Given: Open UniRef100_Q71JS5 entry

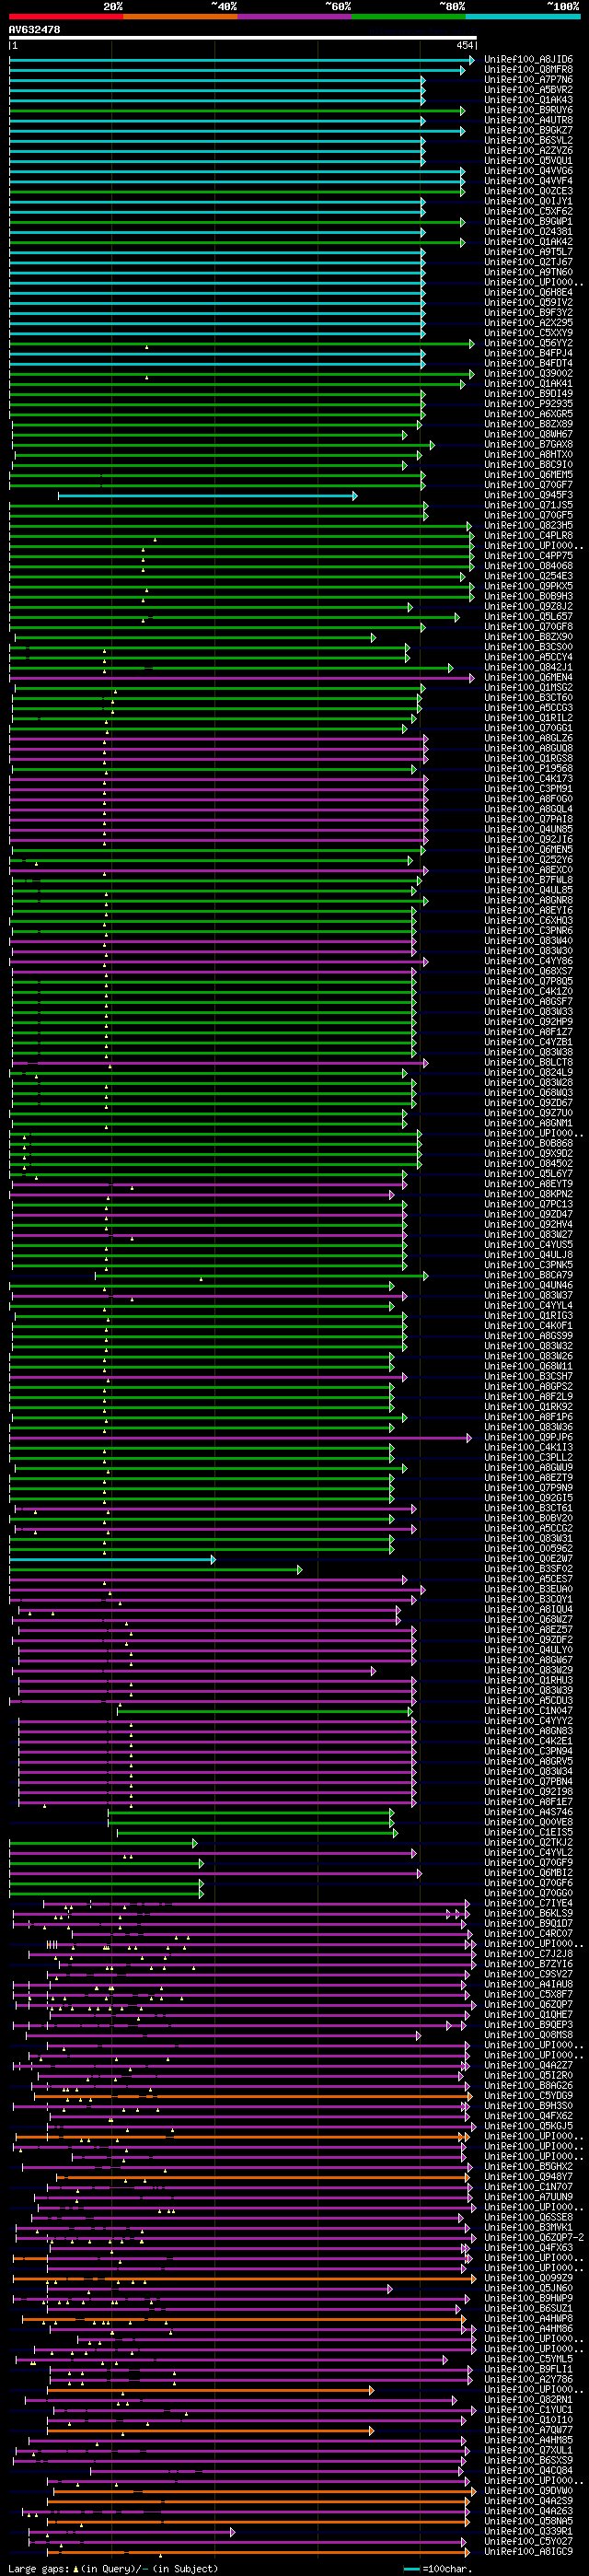Looking at the screenshot, I should click(x=529, y=505).
